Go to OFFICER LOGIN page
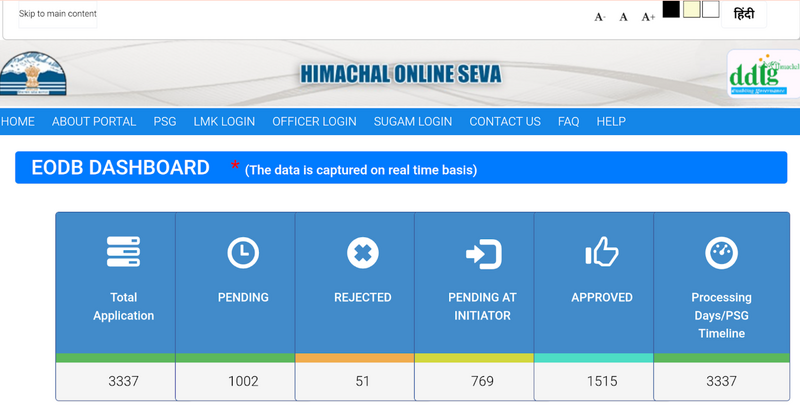 pos(314,121)
